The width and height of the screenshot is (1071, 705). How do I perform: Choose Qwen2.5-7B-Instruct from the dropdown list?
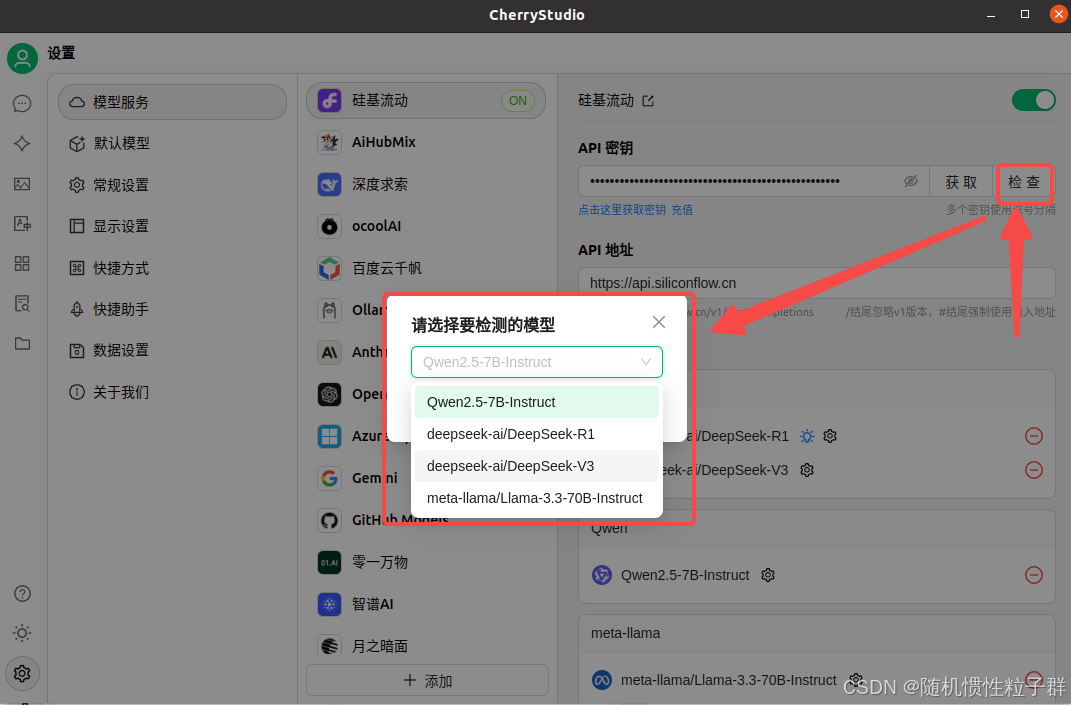coord(536,402)
